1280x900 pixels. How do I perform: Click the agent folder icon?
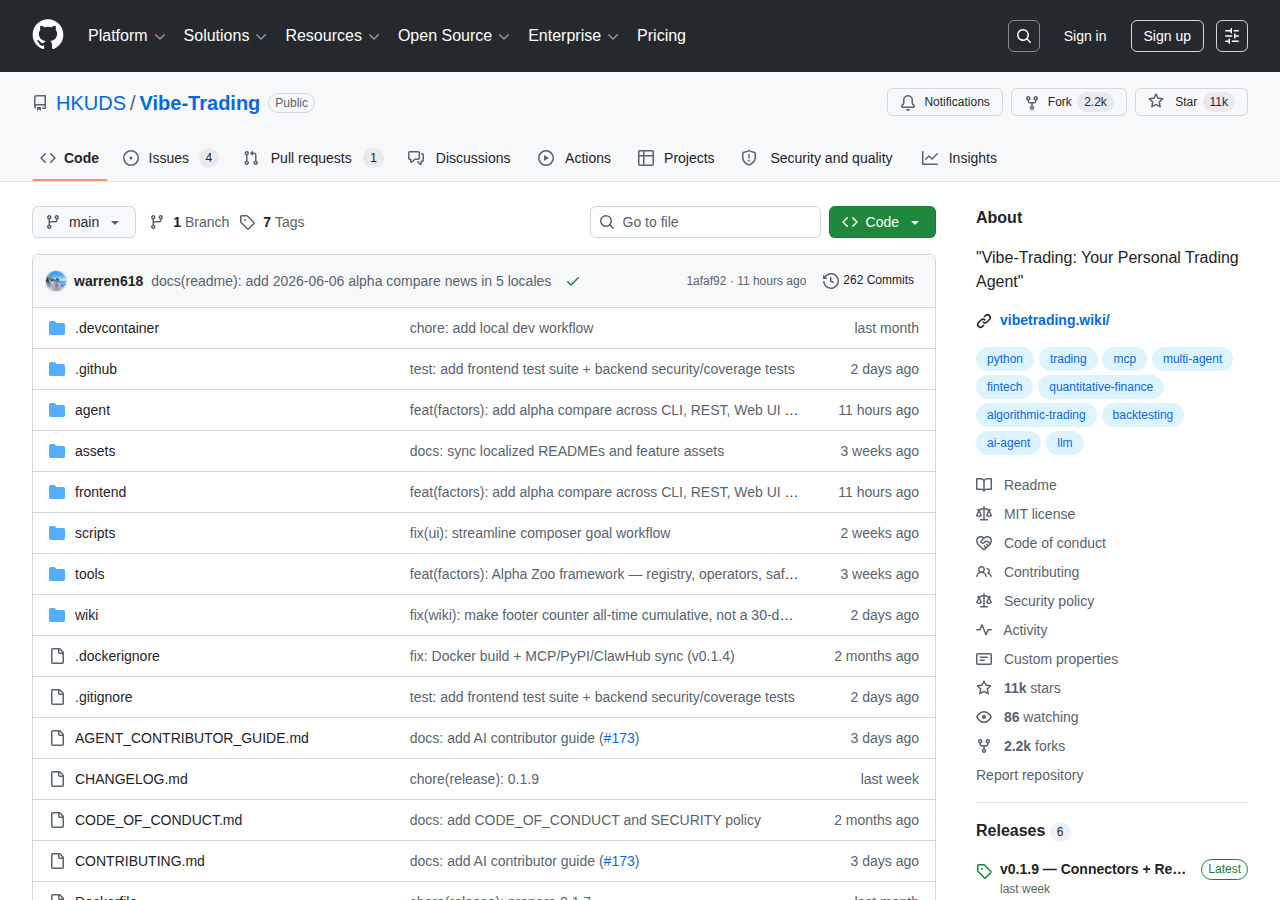point(57,410)
